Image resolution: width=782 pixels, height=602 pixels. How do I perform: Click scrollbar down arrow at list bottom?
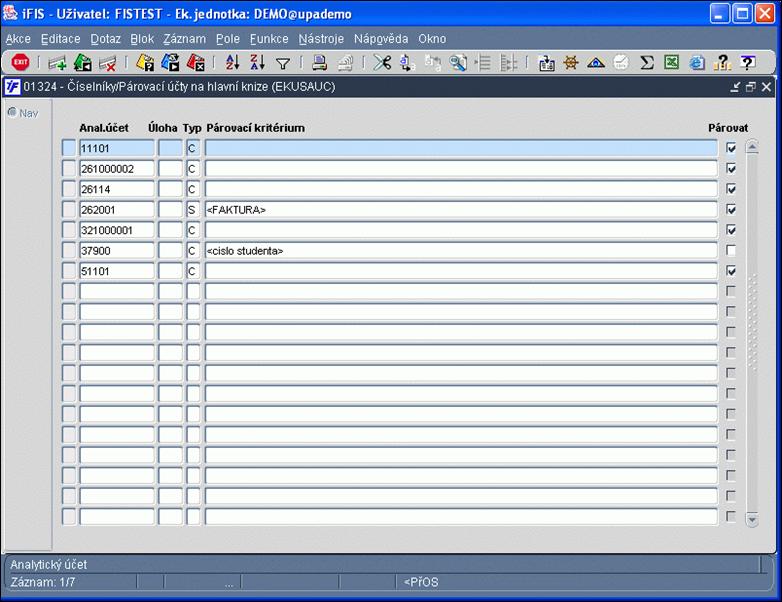752,520
